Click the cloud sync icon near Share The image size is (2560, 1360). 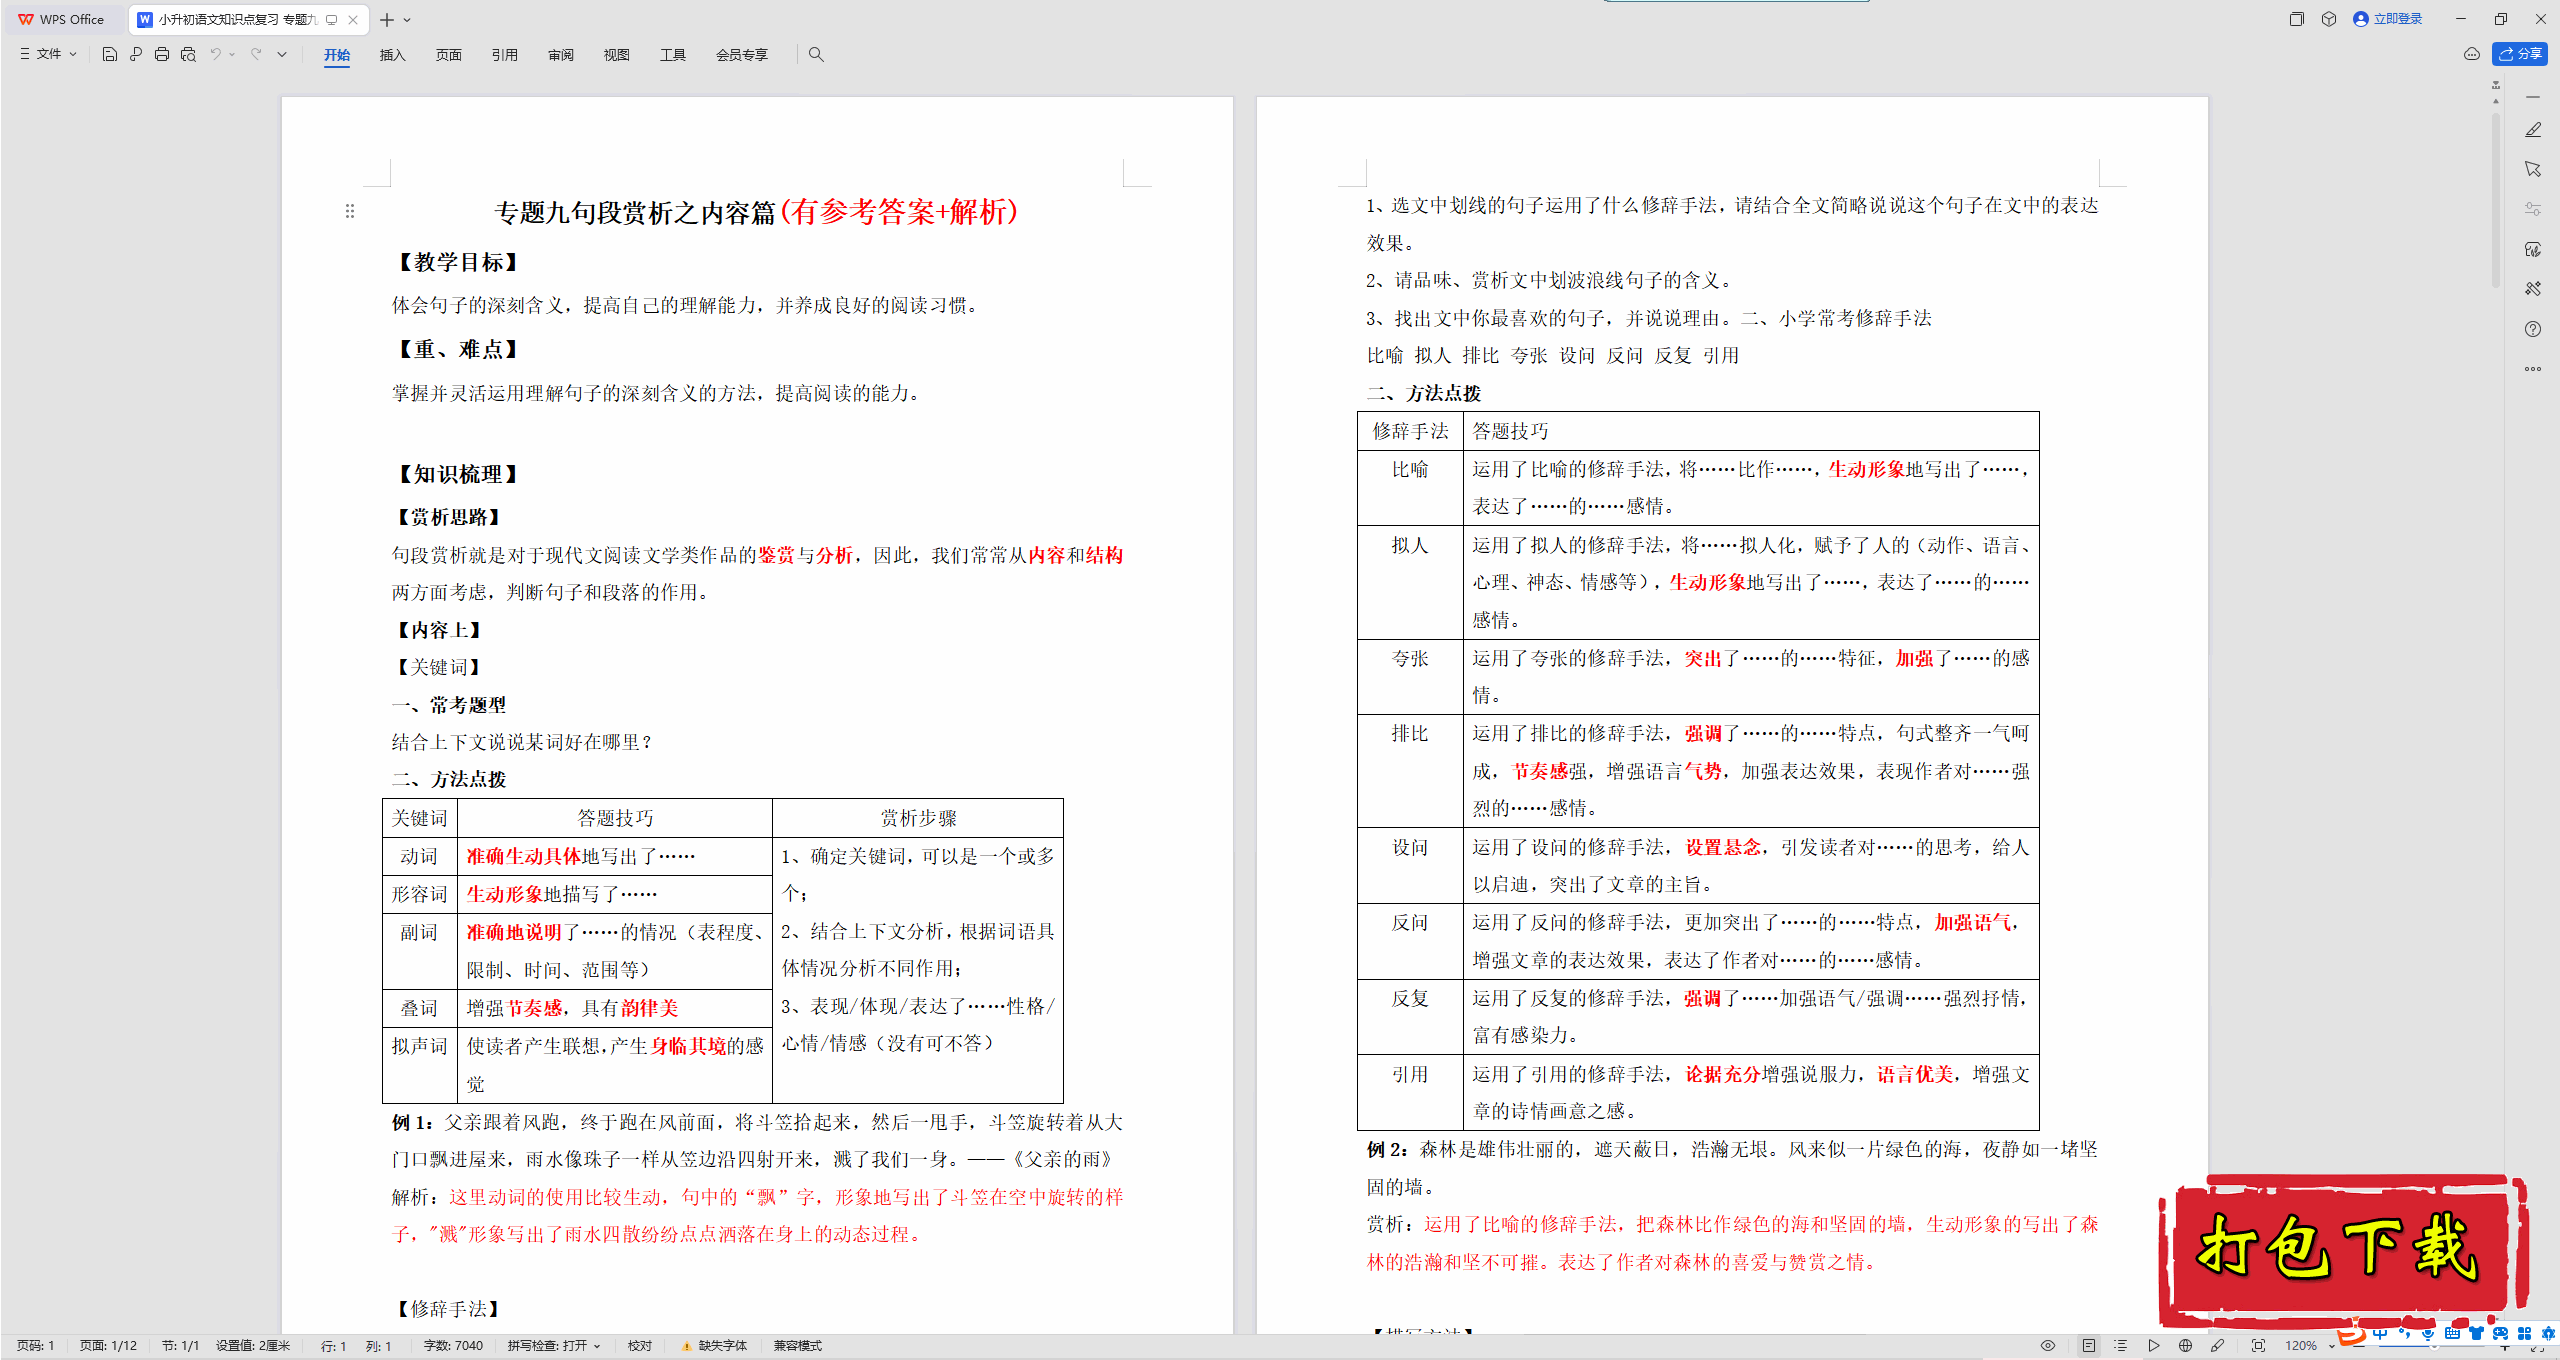click(2472, 54)
